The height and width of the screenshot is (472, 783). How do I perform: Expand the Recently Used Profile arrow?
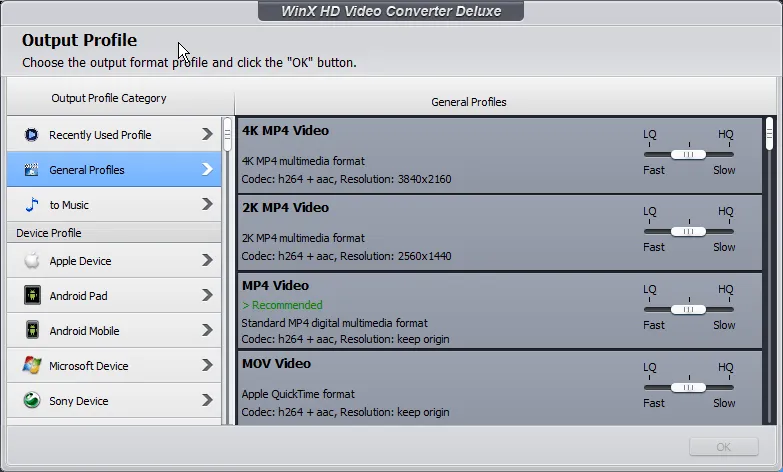pos(207,134)
